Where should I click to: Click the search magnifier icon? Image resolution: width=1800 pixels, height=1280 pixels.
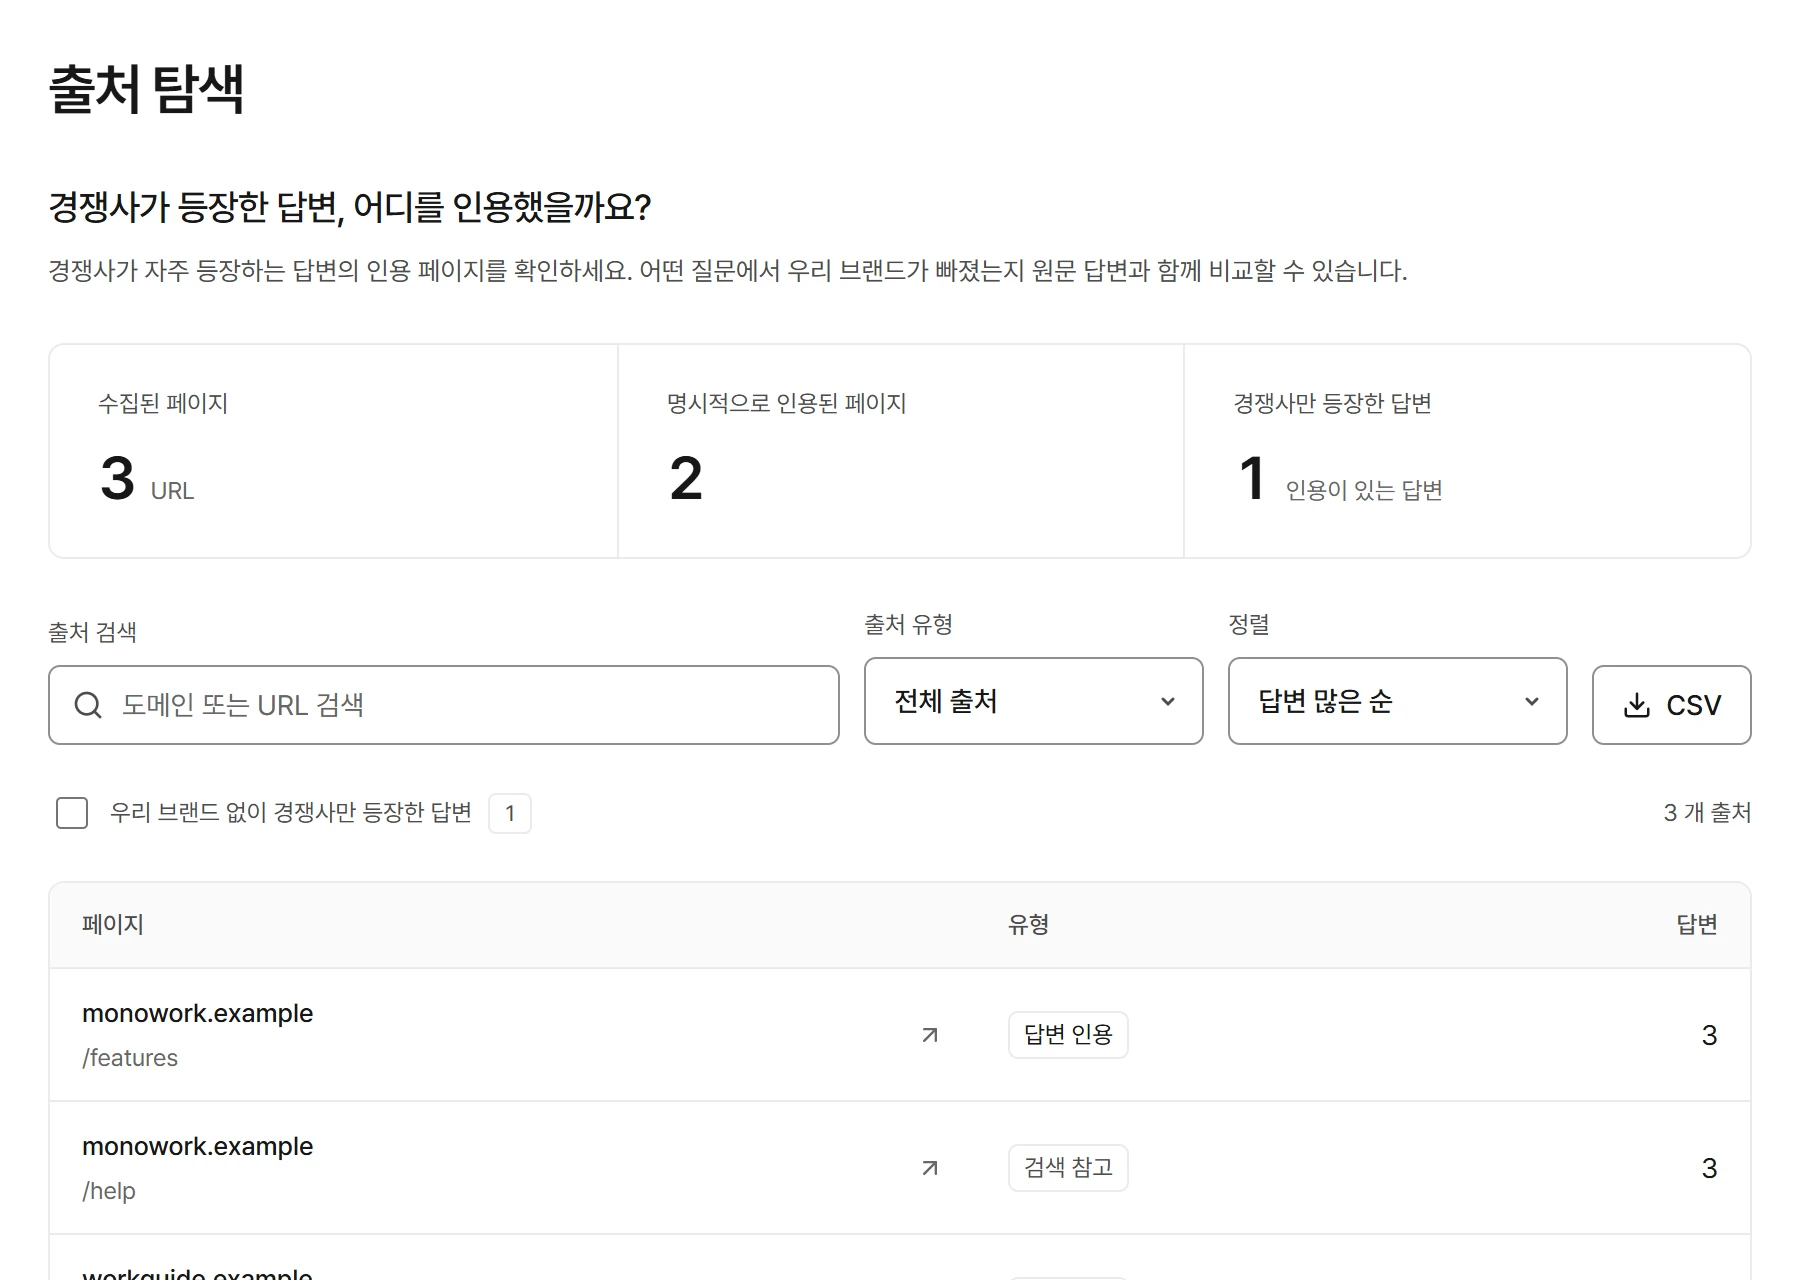[88, 705]
